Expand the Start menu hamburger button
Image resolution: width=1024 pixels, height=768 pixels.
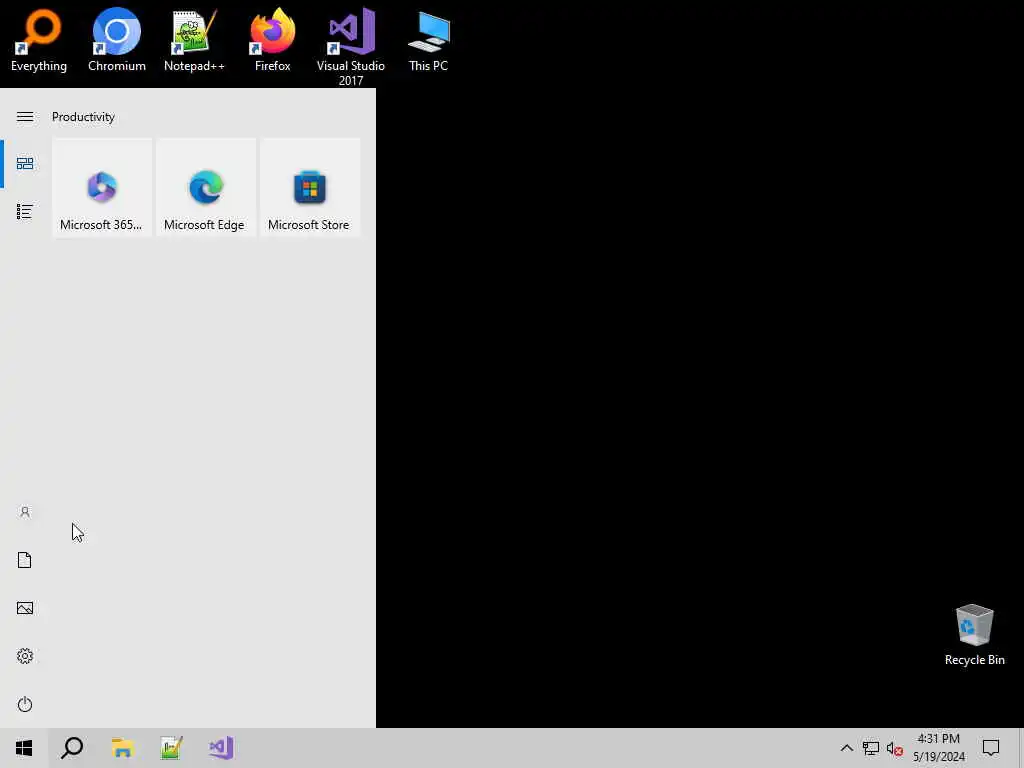coord(25,117)
